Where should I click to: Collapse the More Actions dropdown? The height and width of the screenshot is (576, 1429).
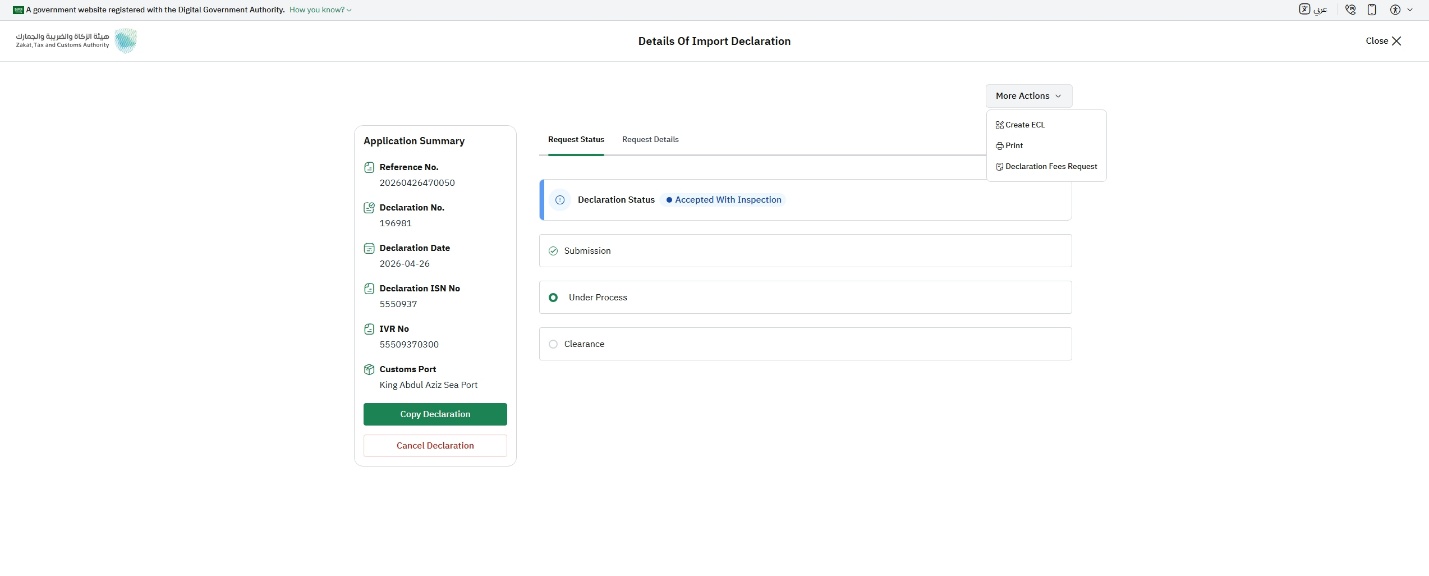tap(1029, 96)
